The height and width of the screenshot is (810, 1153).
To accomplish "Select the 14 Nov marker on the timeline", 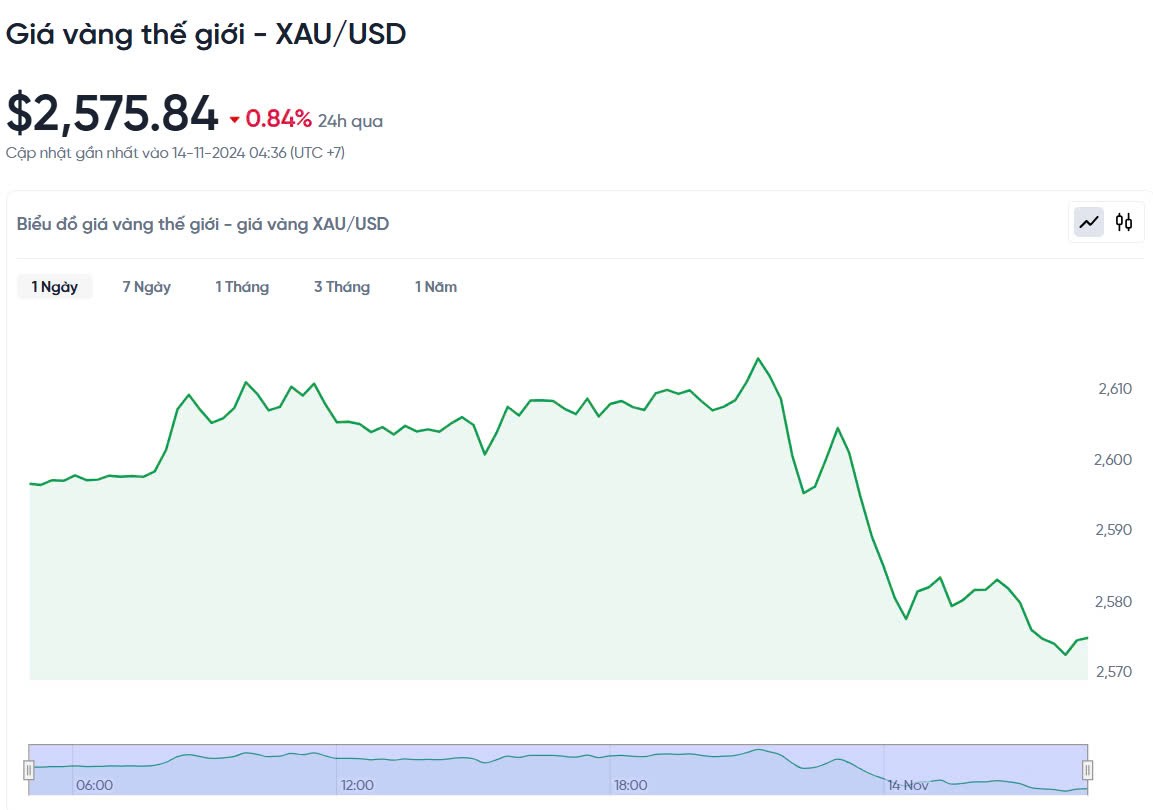I will (908, 785).
